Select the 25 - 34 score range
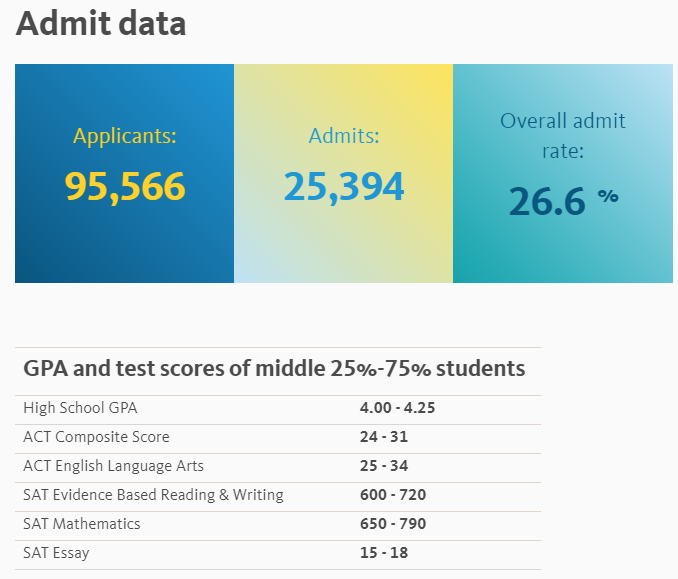This screenshot has width=678, height=579. [384, 466]
